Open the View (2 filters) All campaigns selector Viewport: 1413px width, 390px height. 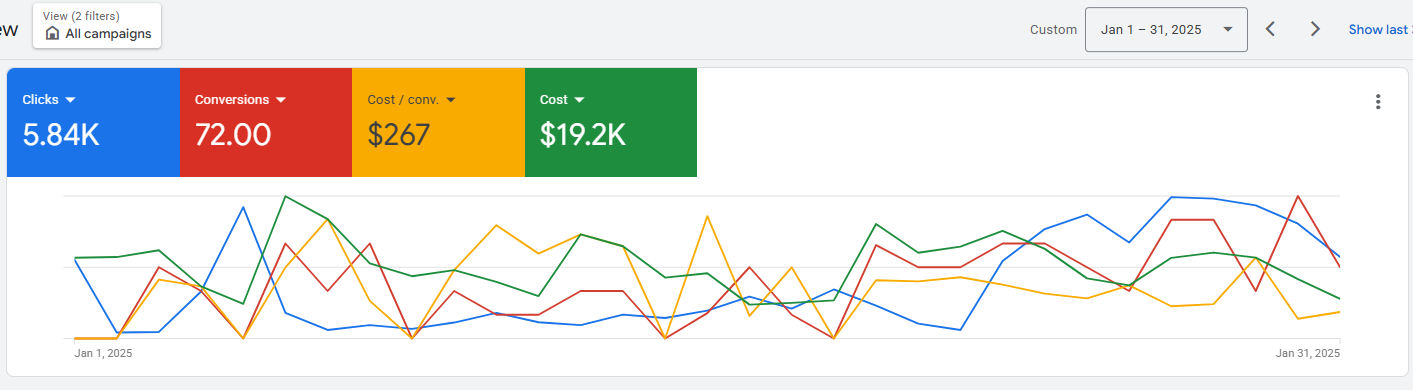[x=97, y=25]
